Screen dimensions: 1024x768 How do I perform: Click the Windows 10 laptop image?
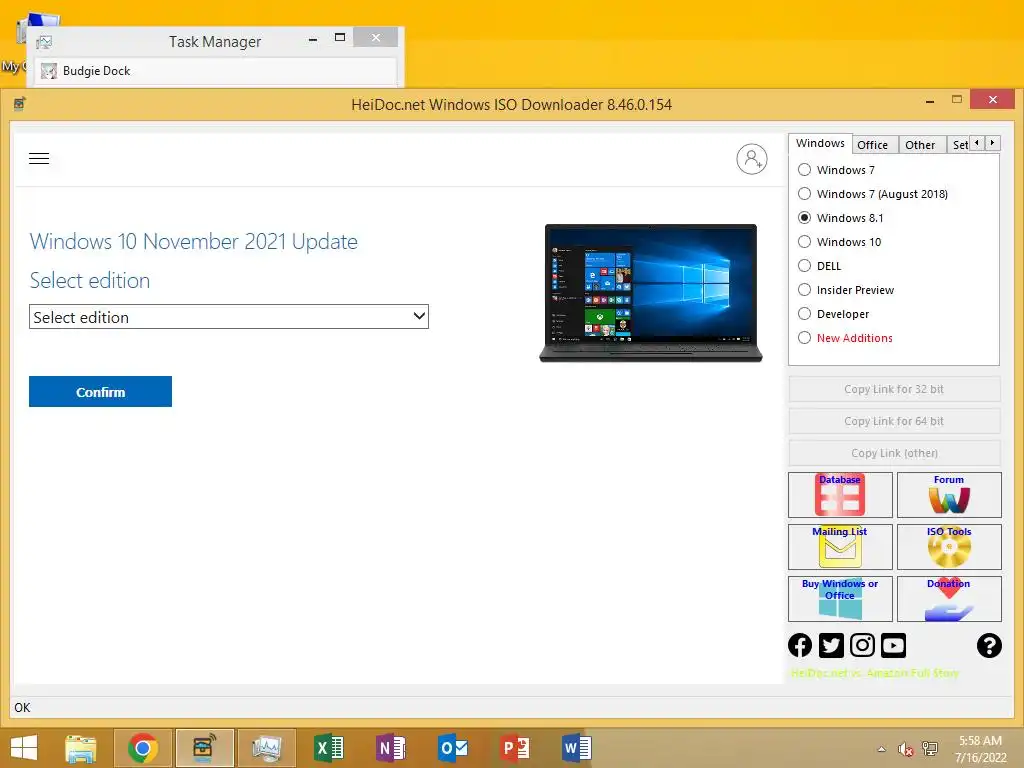pos(651,293)
